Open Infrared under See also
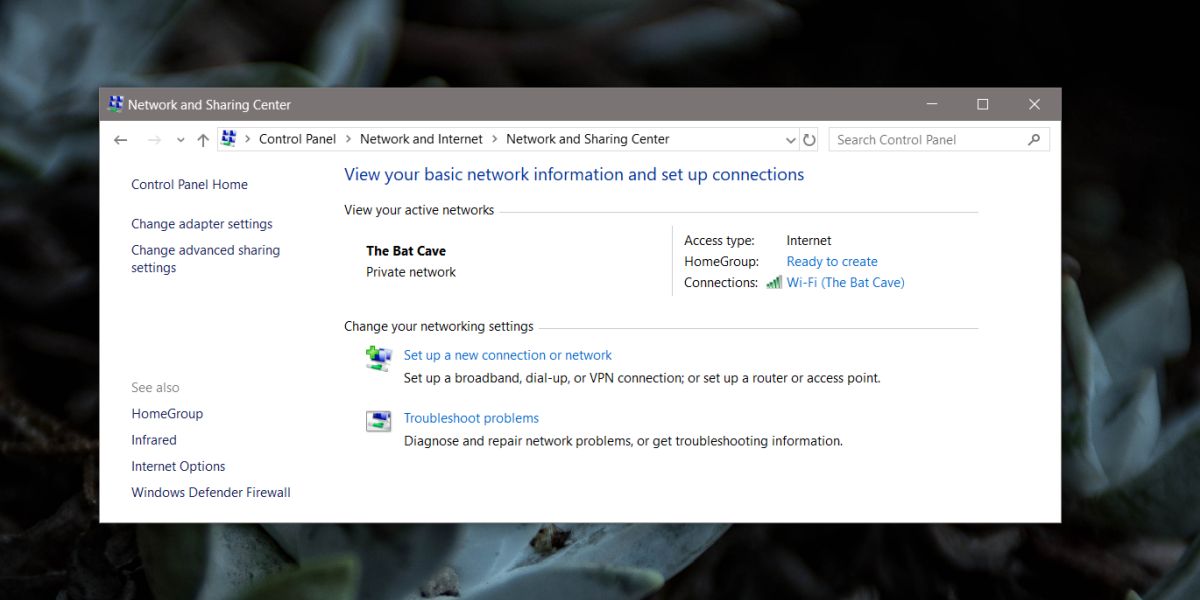 [x=154, y=440]
